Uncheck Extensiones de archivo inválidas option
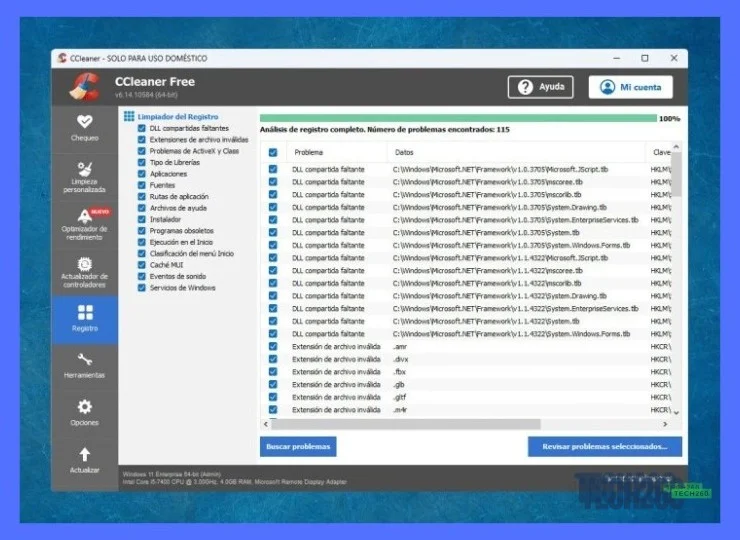 coord(142,139)
